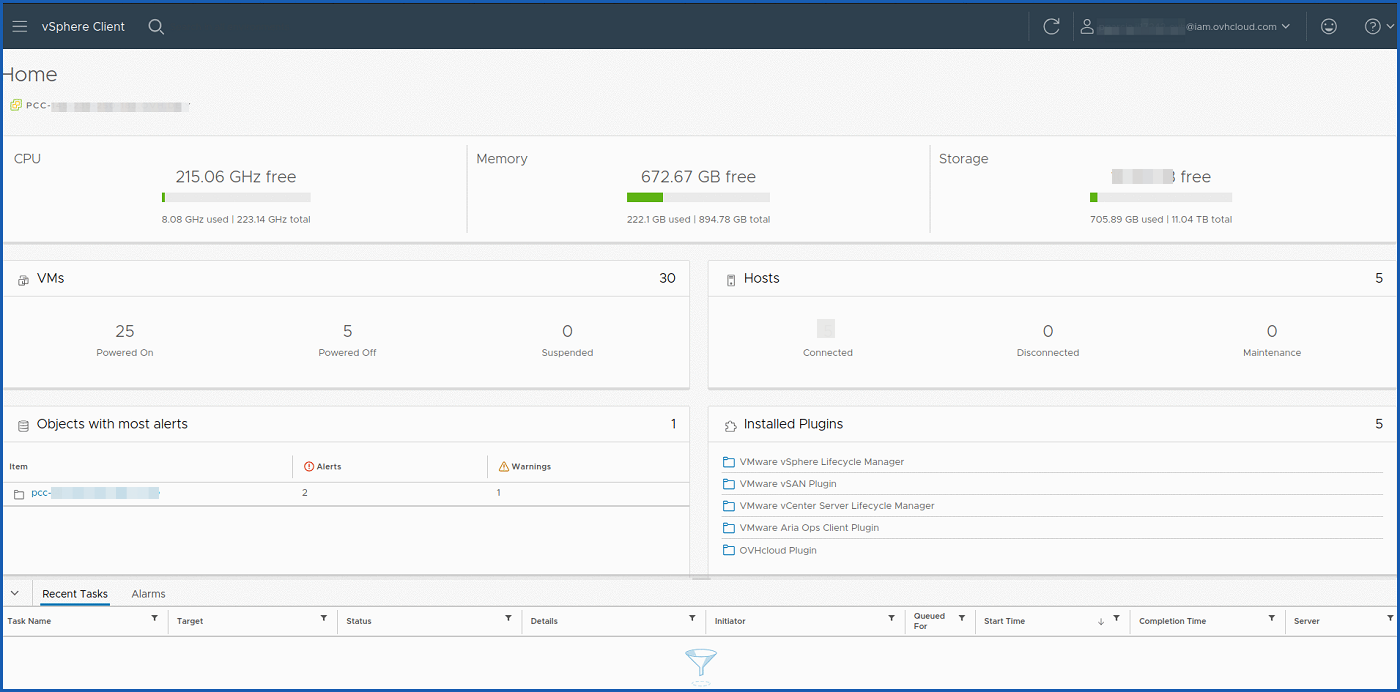
Task: Open the hamburger navigation menu
Action: (19, 26)
